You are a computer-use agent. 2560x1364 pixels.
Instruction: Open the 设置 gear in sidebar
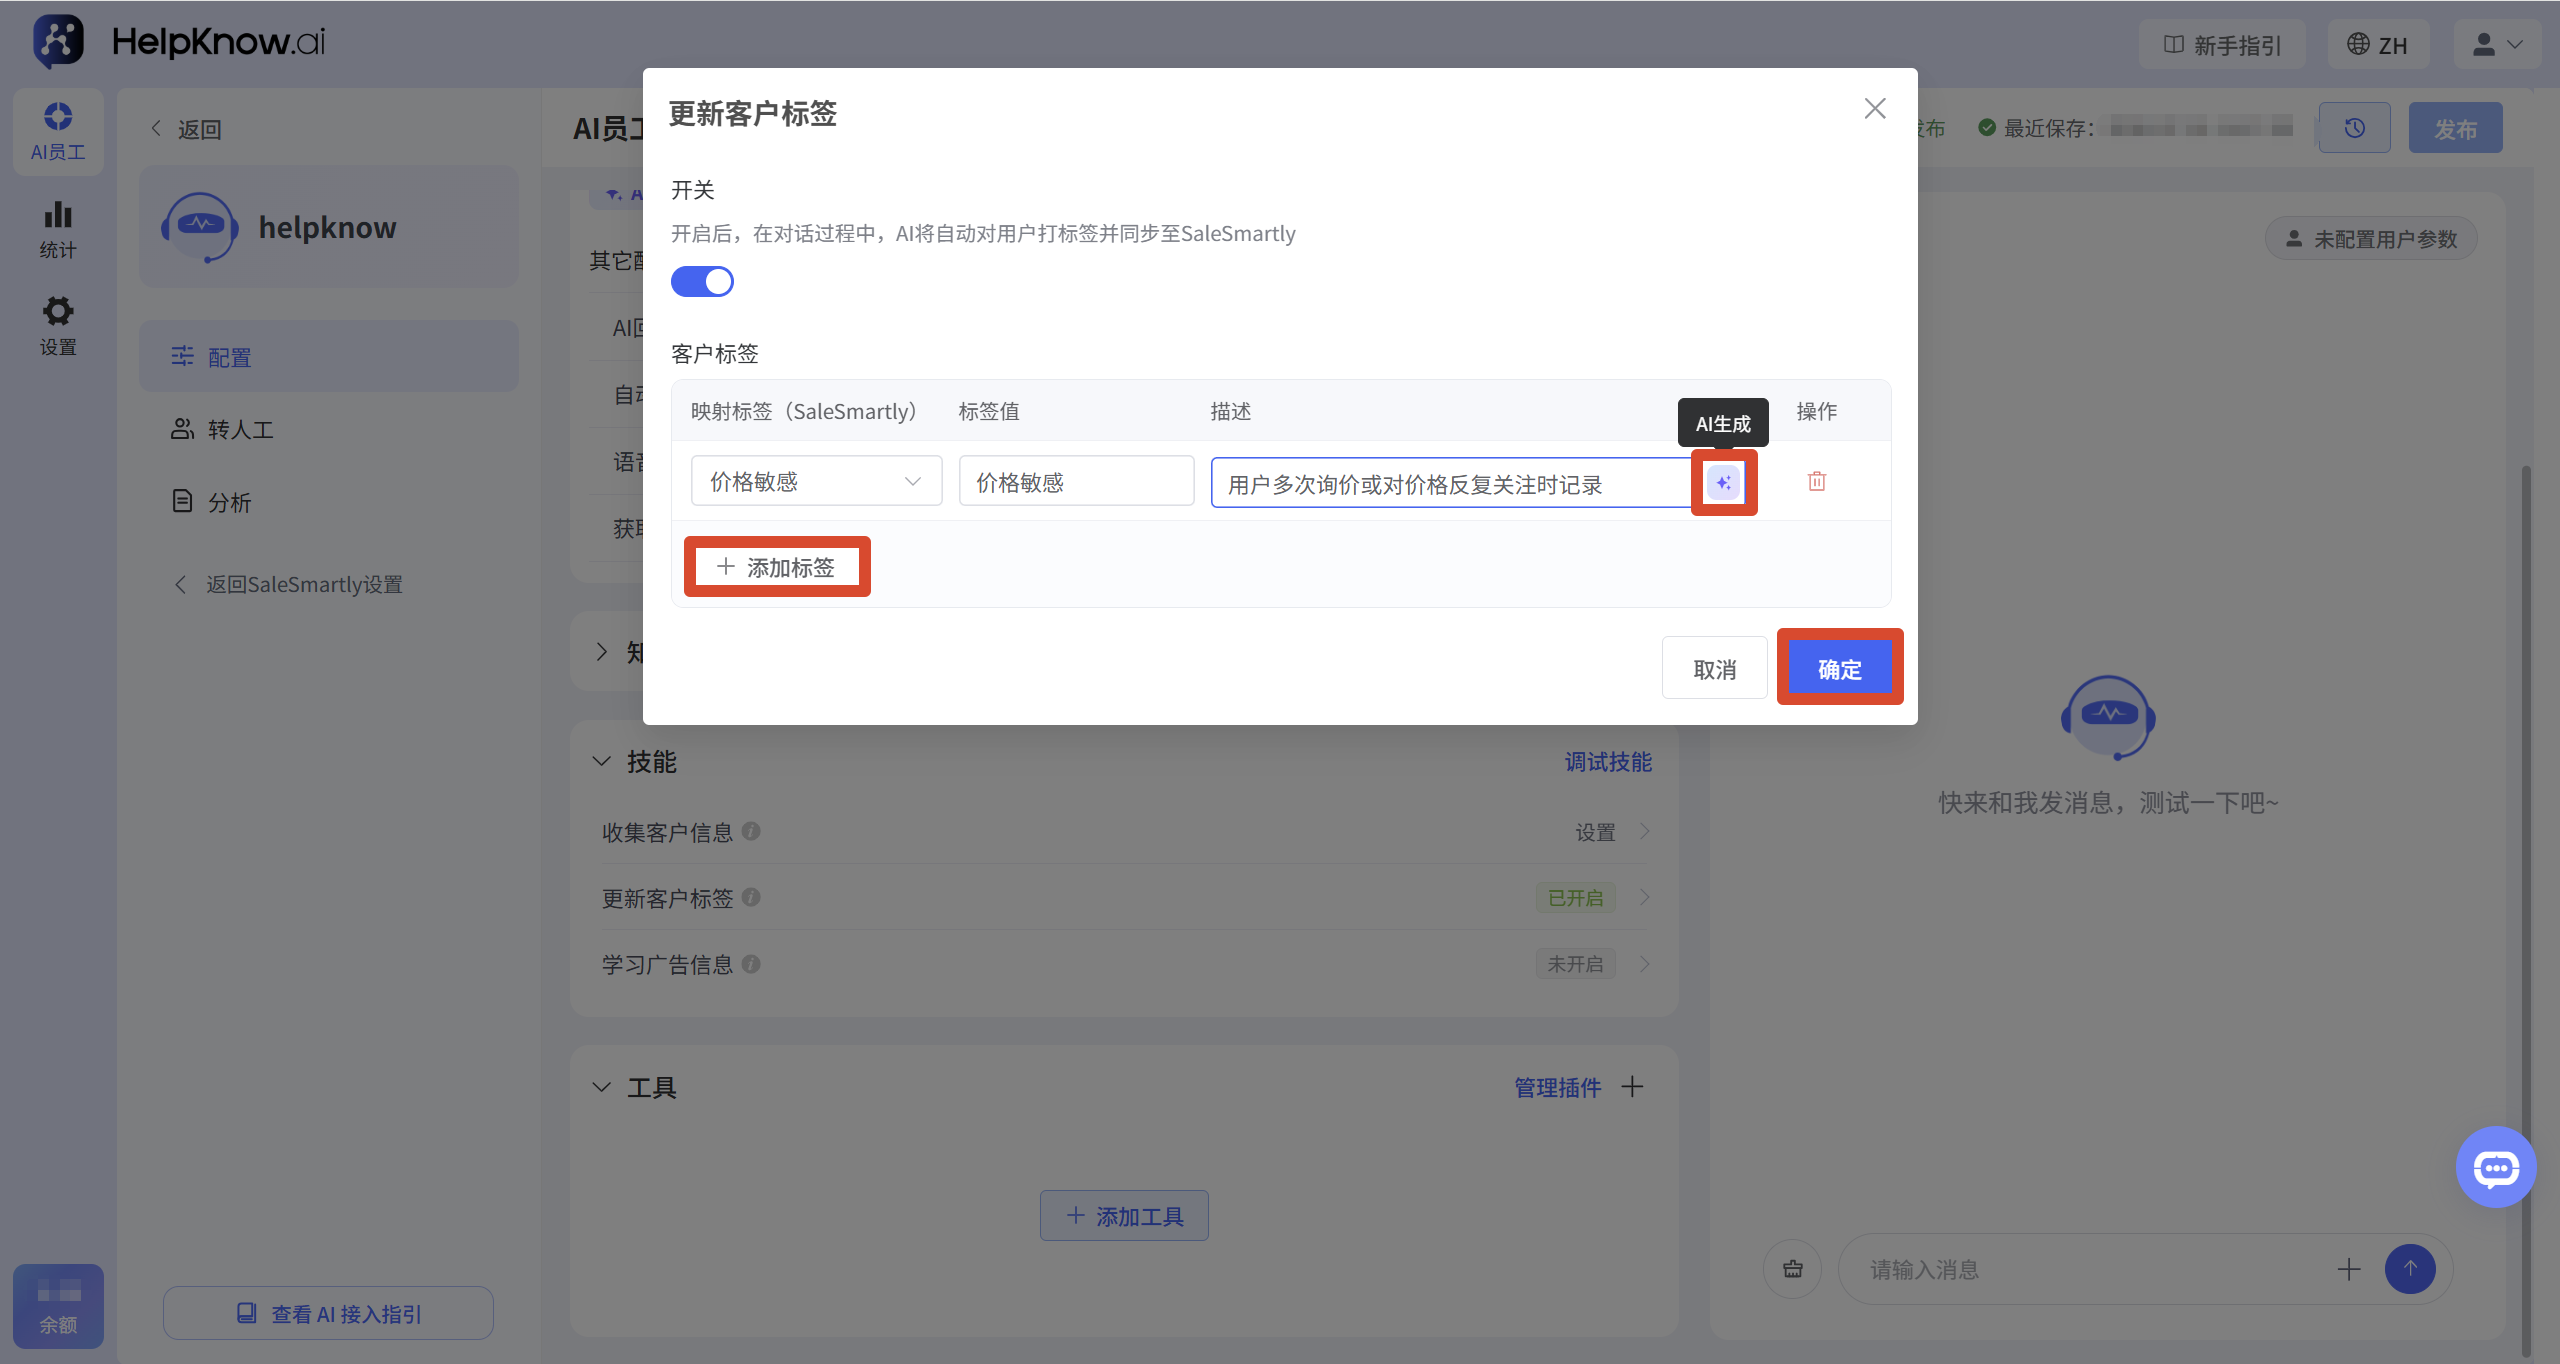(58, 326)
